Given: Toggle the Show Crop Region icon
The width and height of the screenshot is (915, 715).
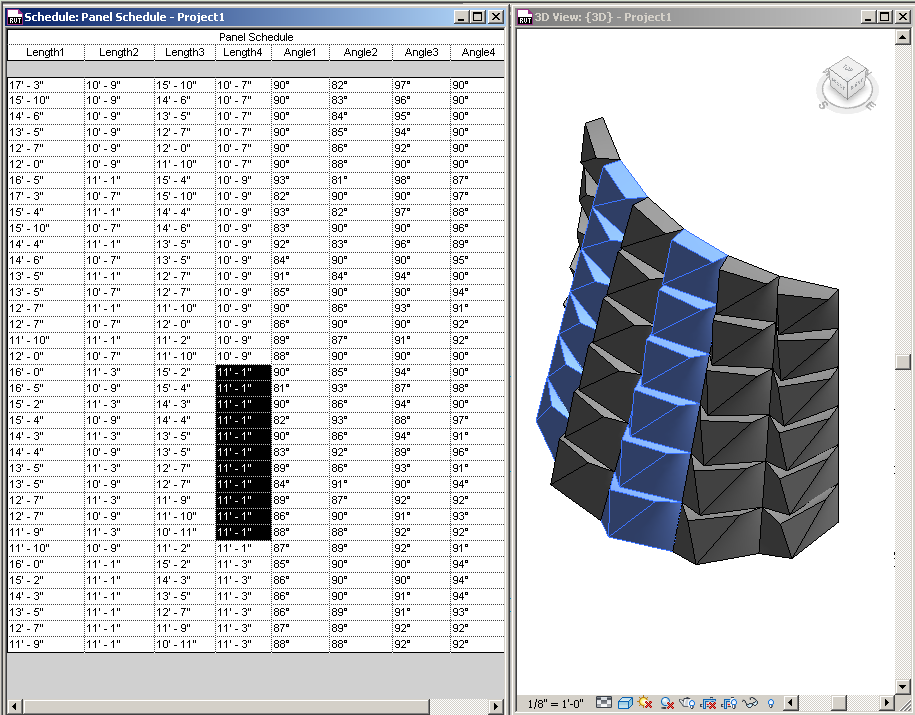Looking at the screenshot, I should point(729,703).
